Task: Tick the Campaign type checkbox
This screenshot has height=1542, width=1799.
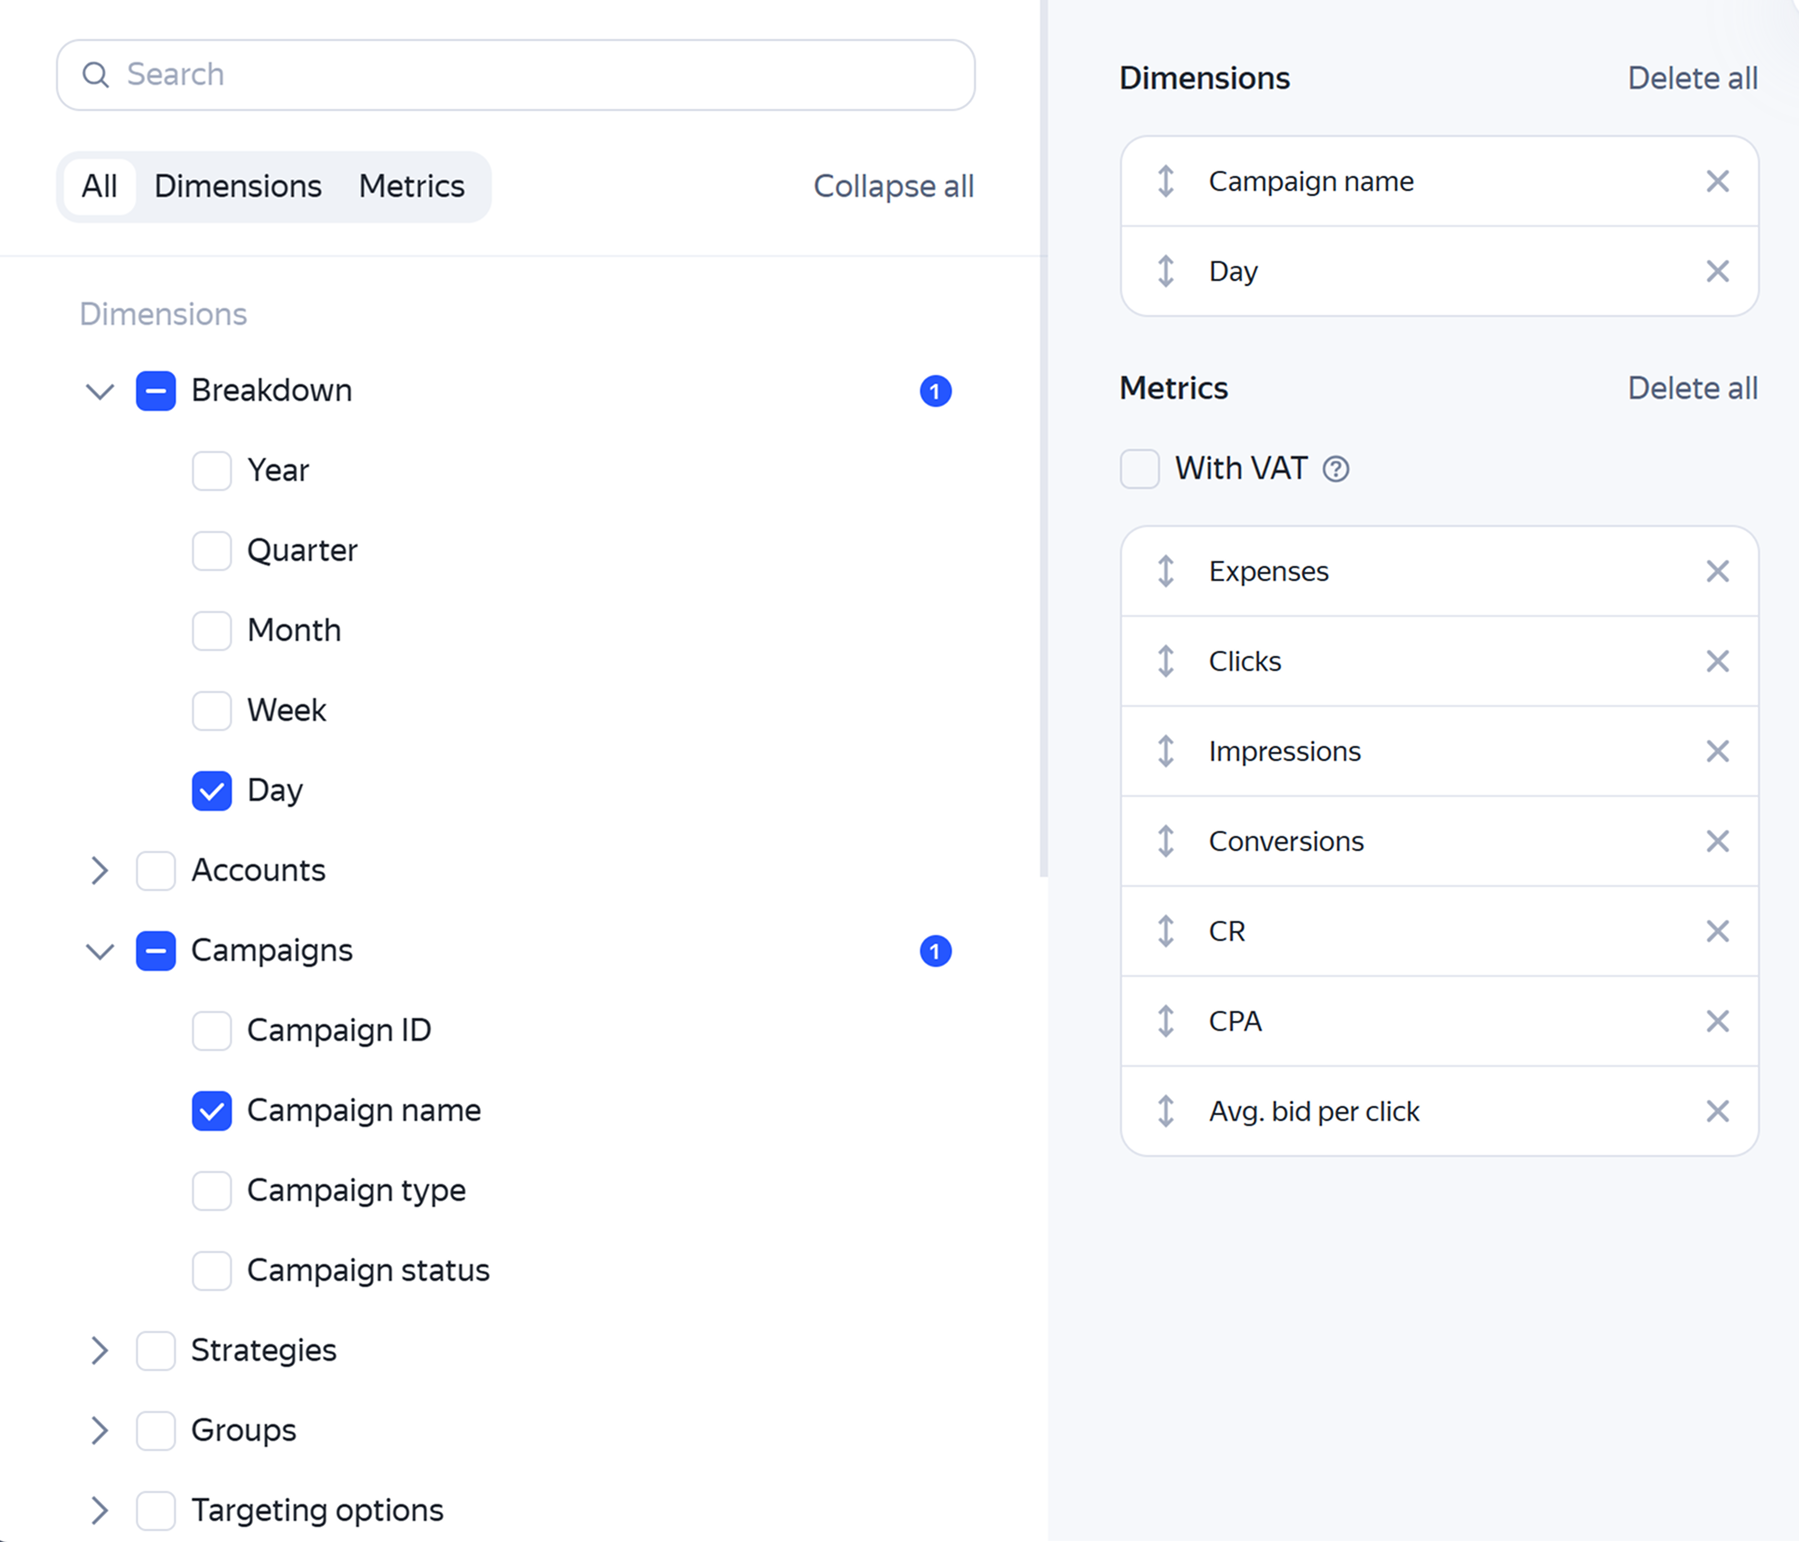Action: point(212,1190)
